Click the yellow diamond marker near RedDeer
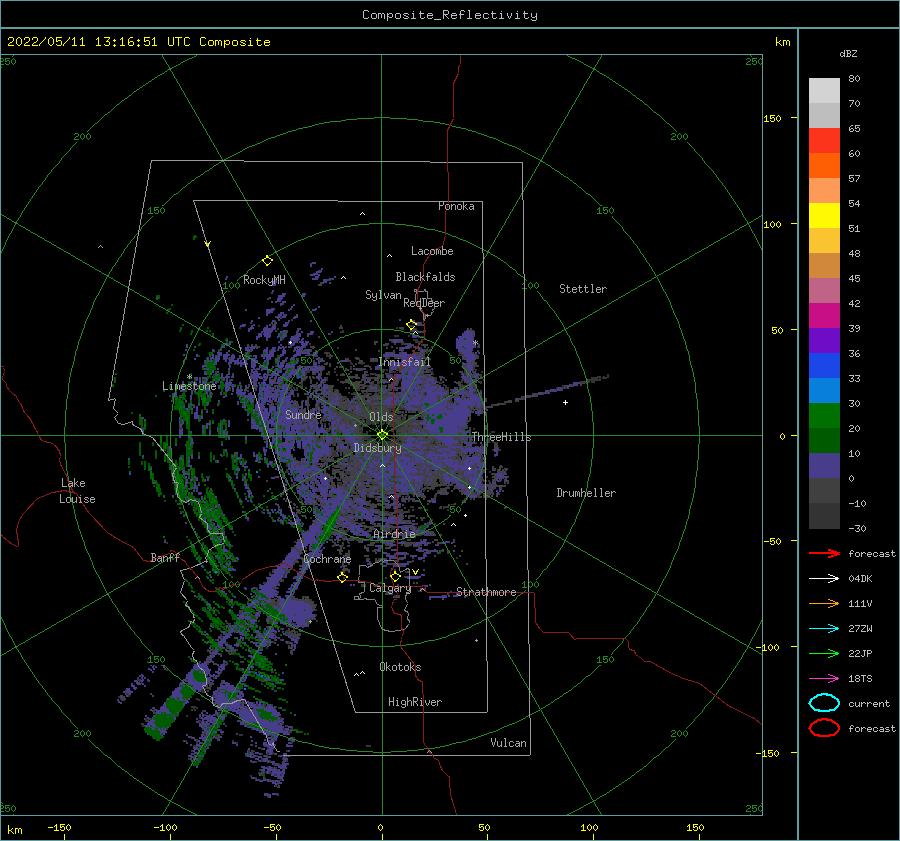 point(411,325)
